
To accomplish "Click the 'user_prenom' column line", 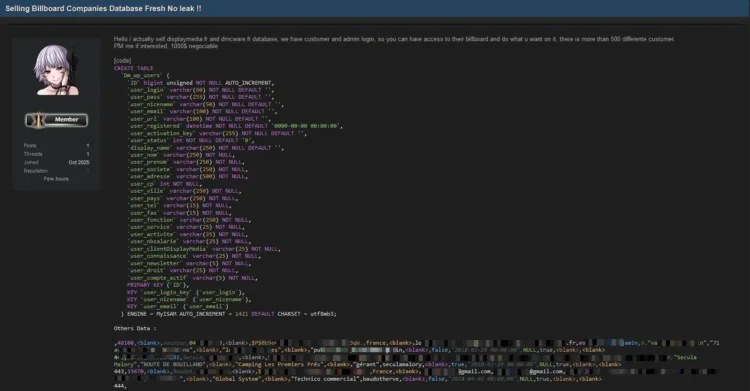I will pyautogui.click(x=186, y=162).
